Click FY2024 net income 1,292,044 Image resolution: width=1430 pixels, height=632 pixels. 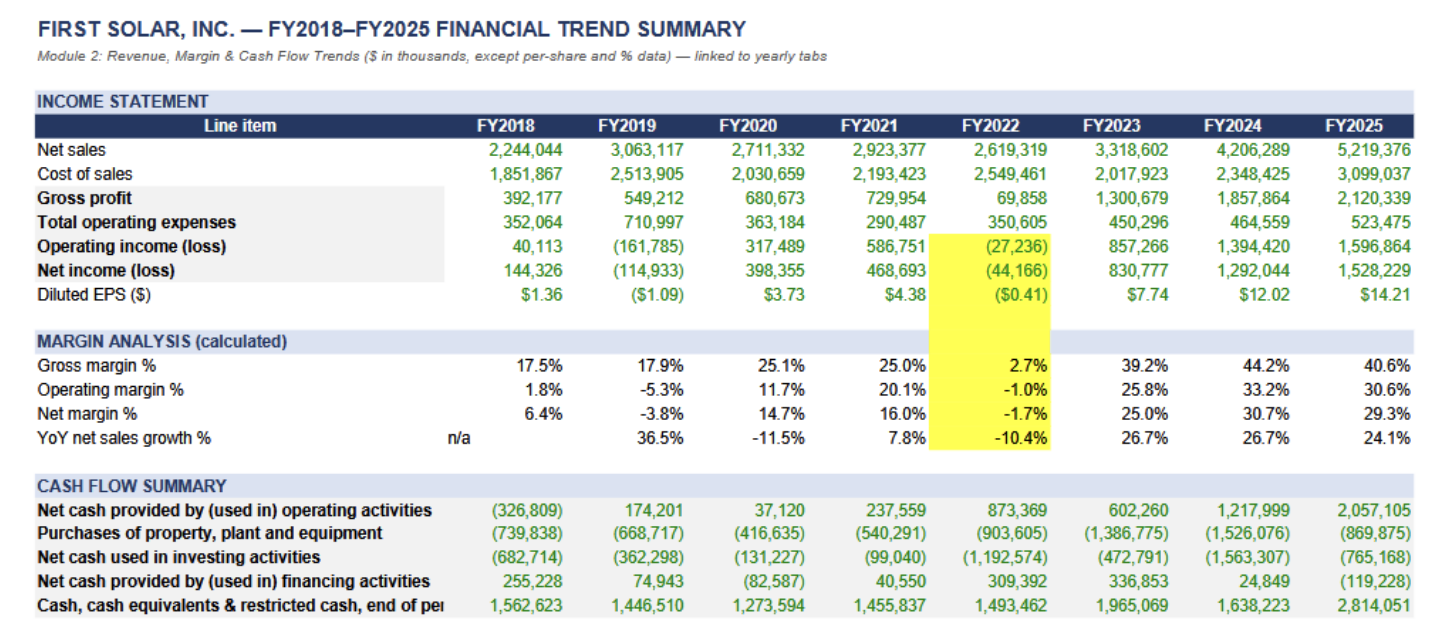tap(1254, 270)
